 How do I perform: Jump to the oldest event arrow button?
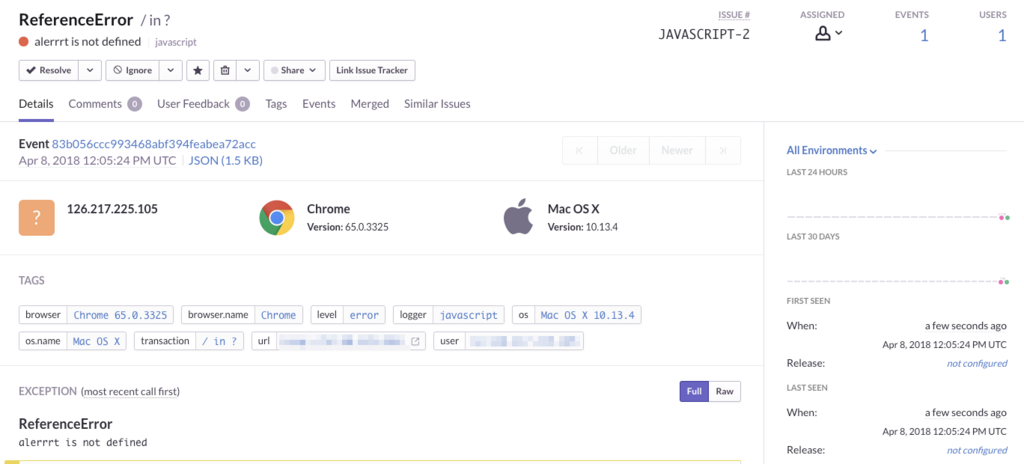pos(579,150)
